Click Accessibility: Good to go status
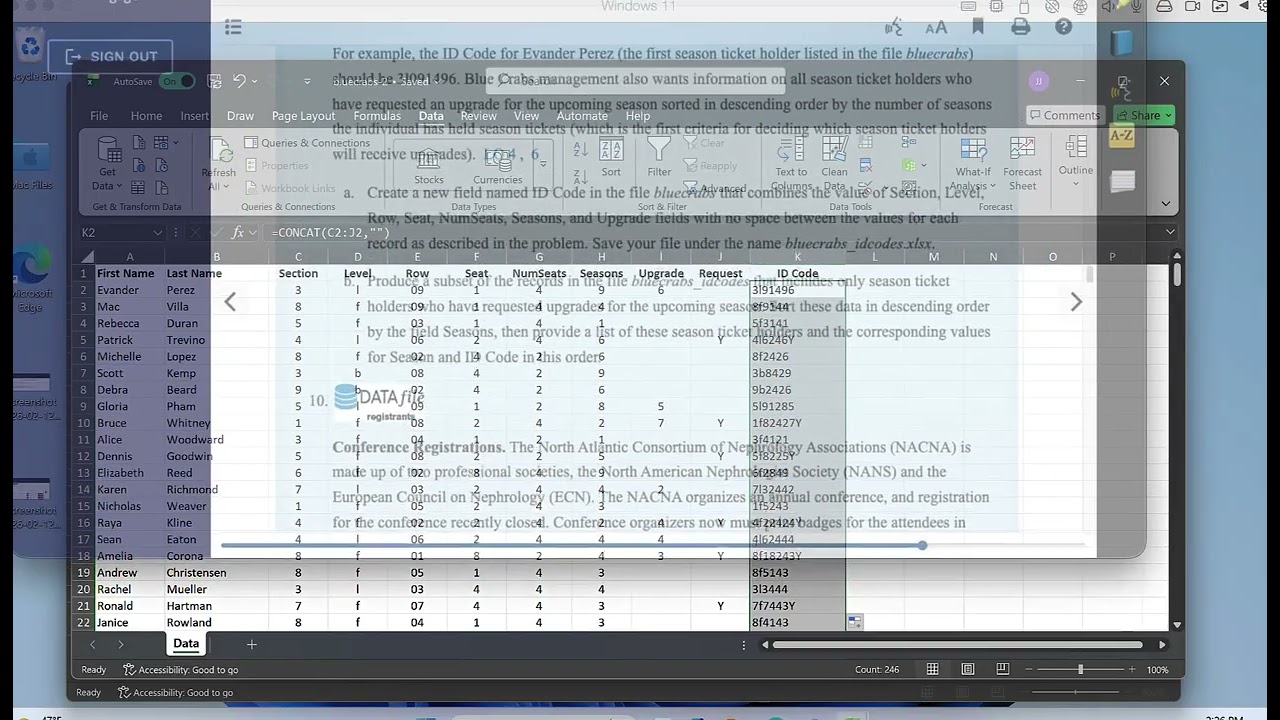This screenshot has height=720, width=1280. (180, 670)
